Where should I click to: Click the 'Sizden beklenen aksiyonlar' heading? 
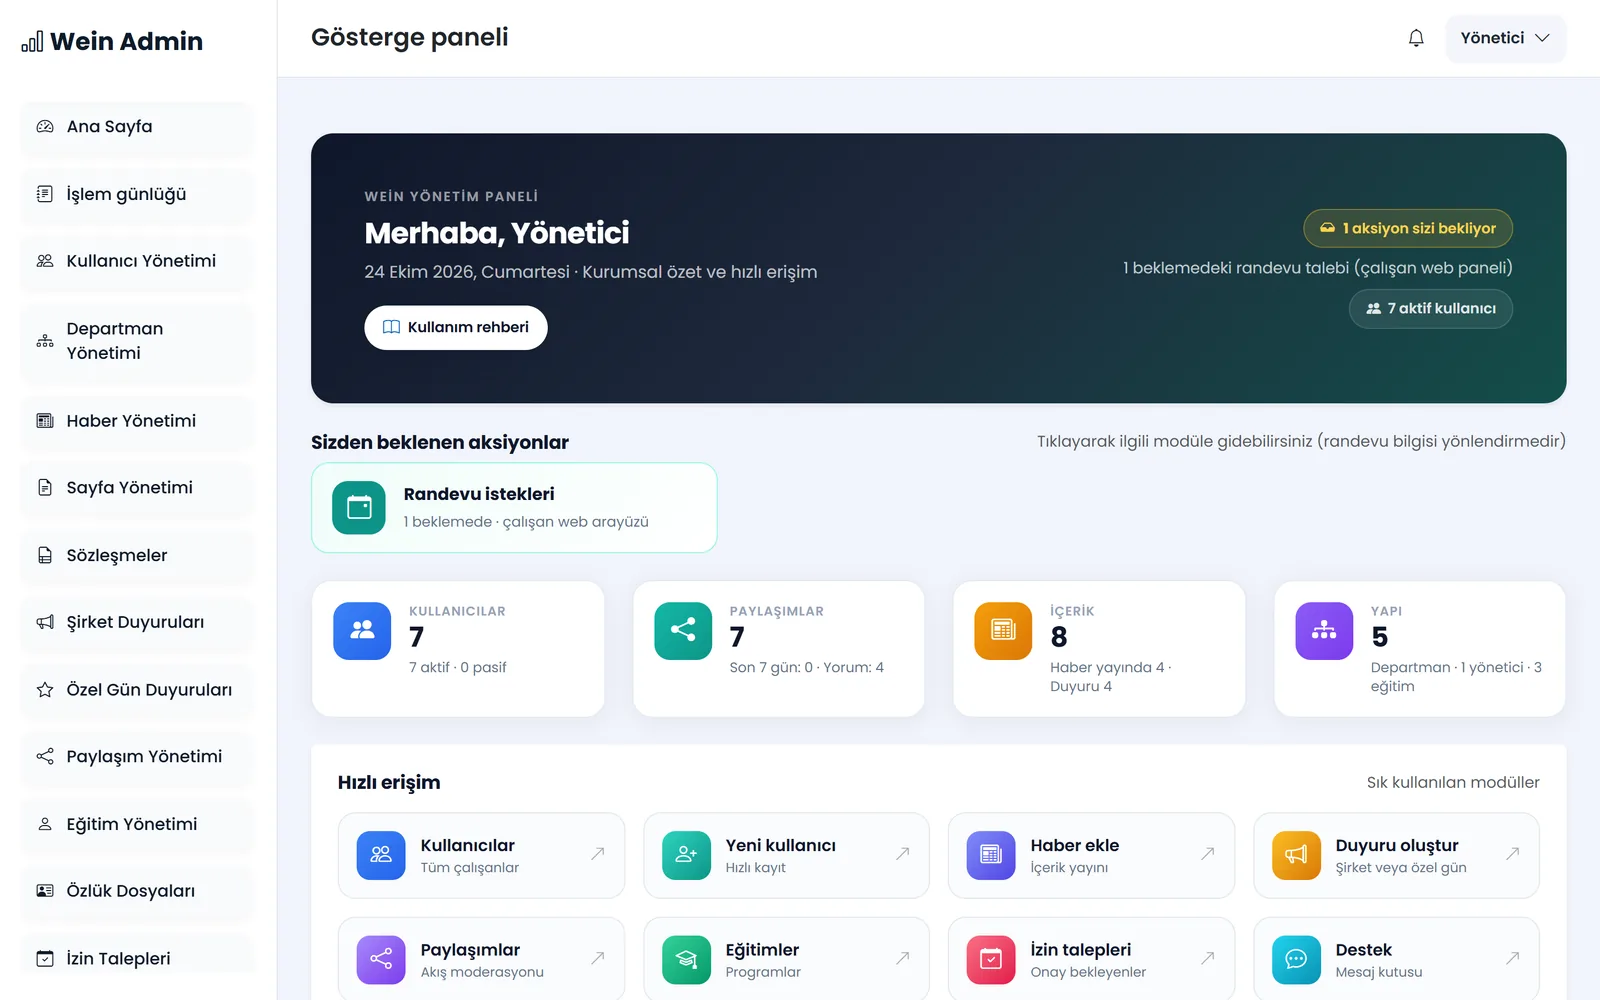pos(440,443)
